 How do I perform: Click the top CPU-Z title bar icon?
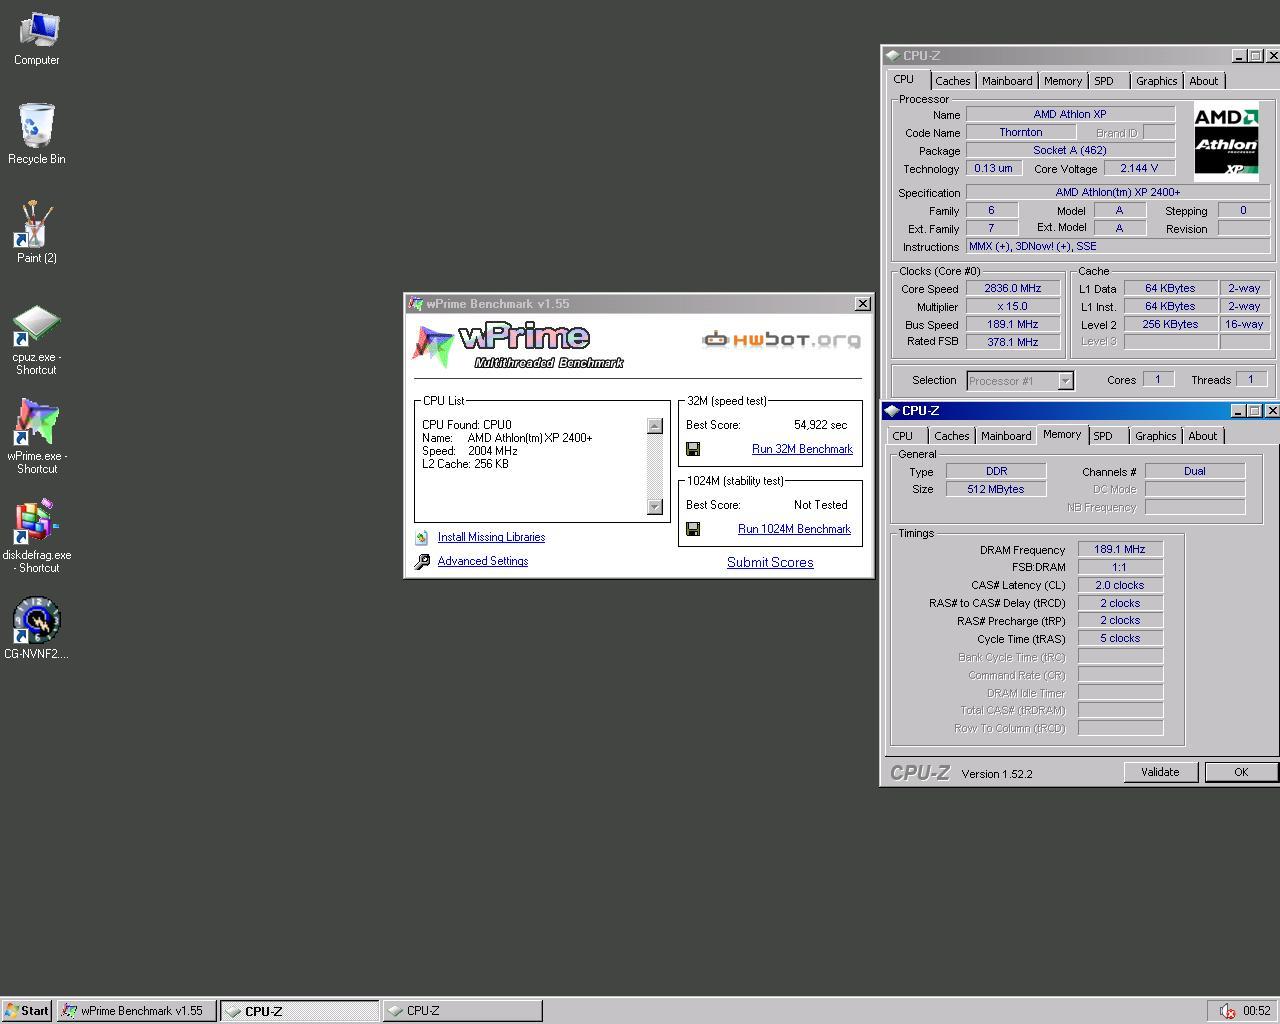(892, 56)
